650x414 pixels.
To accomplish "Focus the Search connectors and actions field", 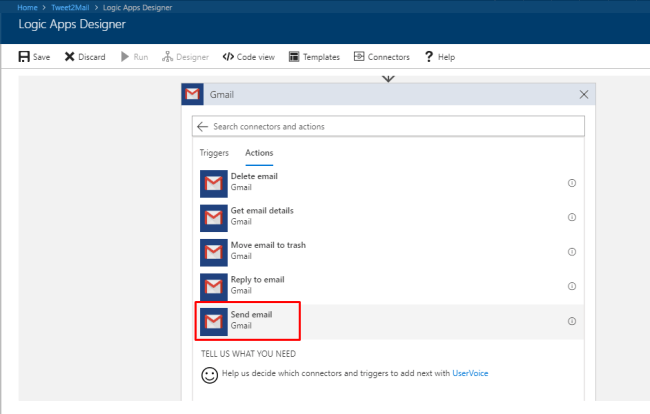I will (388, 126).
